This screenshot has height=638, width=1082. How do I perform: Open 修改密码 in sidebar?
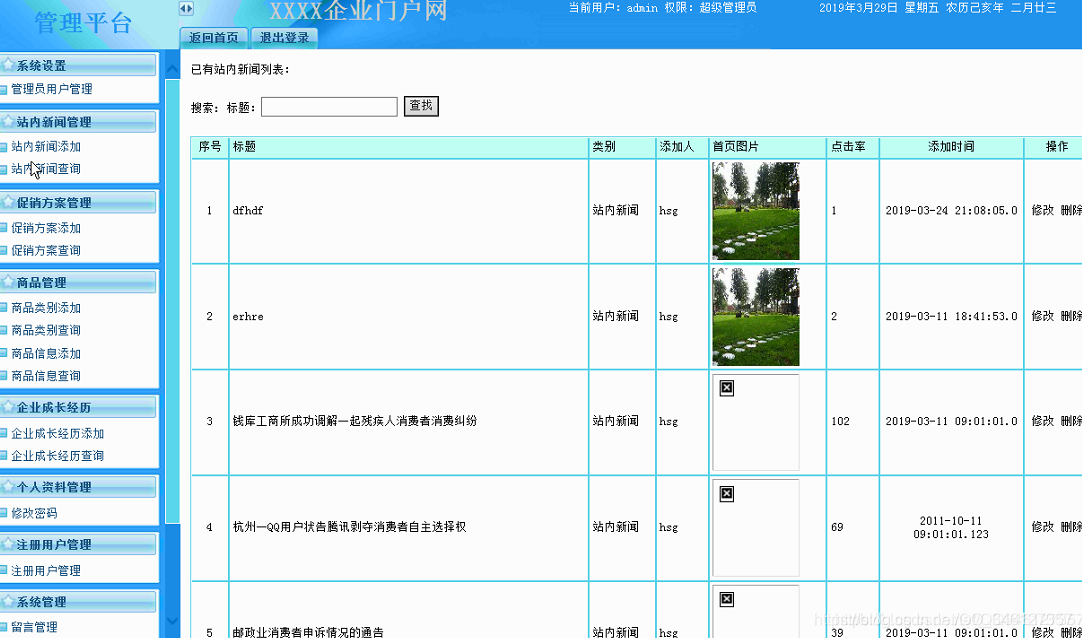coord(35,513)
